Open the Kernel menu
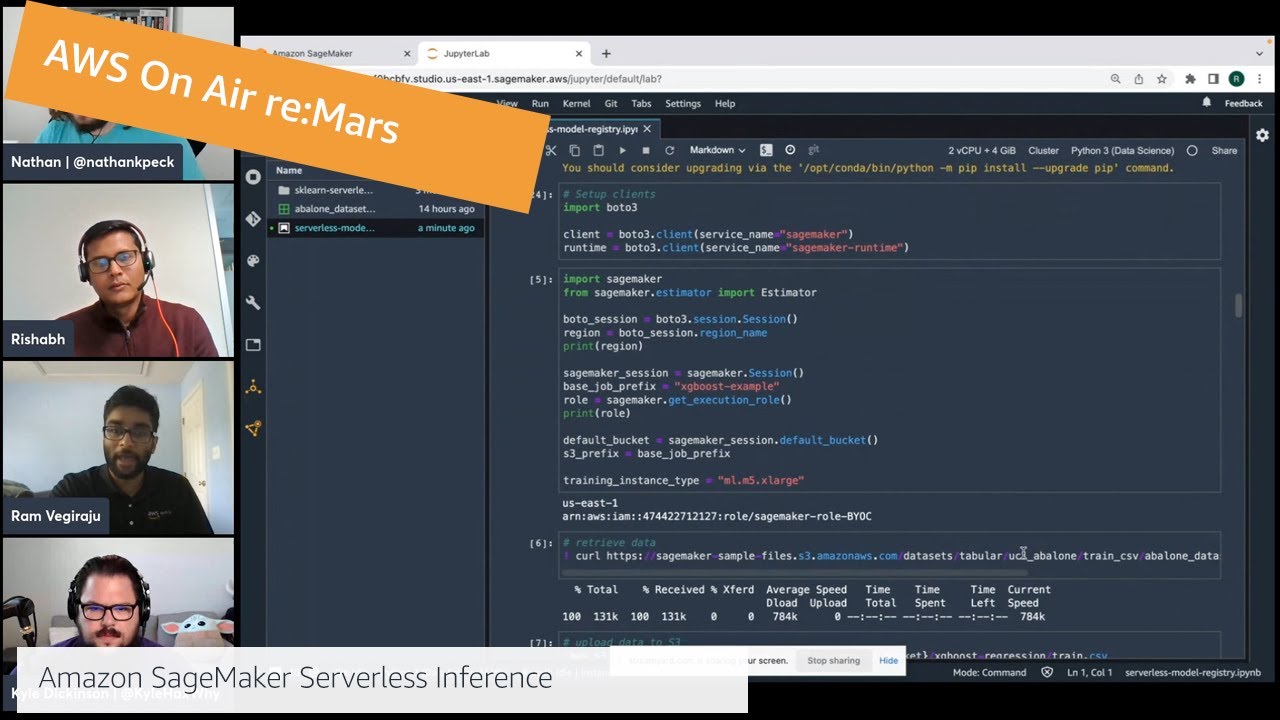This screenshot has width=1280, height=720. click(576, 103)
